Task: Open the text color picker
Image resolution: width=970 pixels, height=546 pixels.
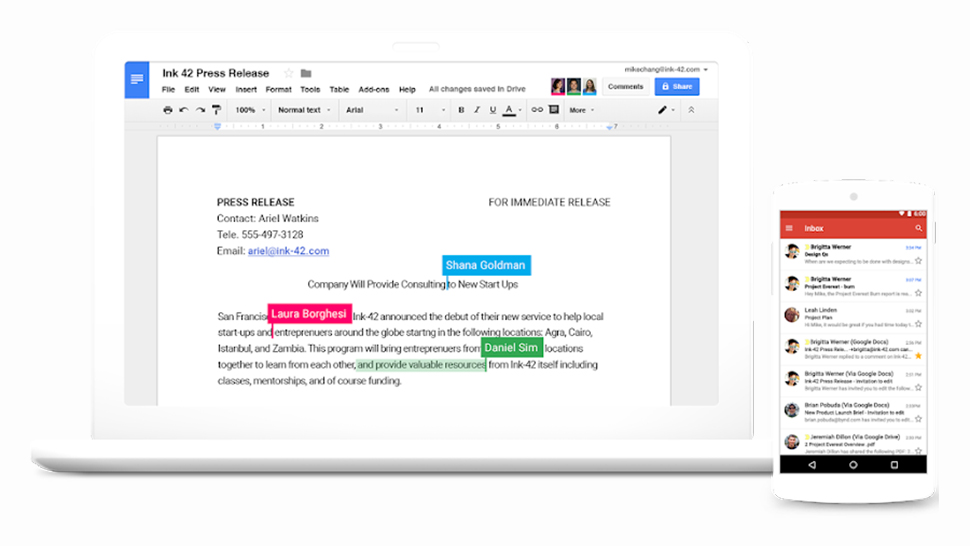Action: point(511,110)
